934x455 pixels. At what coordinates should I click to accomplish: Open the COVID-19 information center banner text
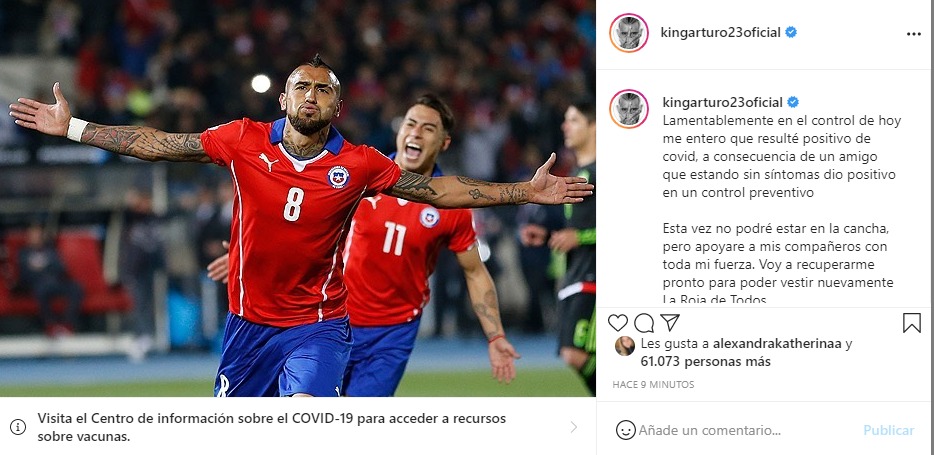click(272, 427)
